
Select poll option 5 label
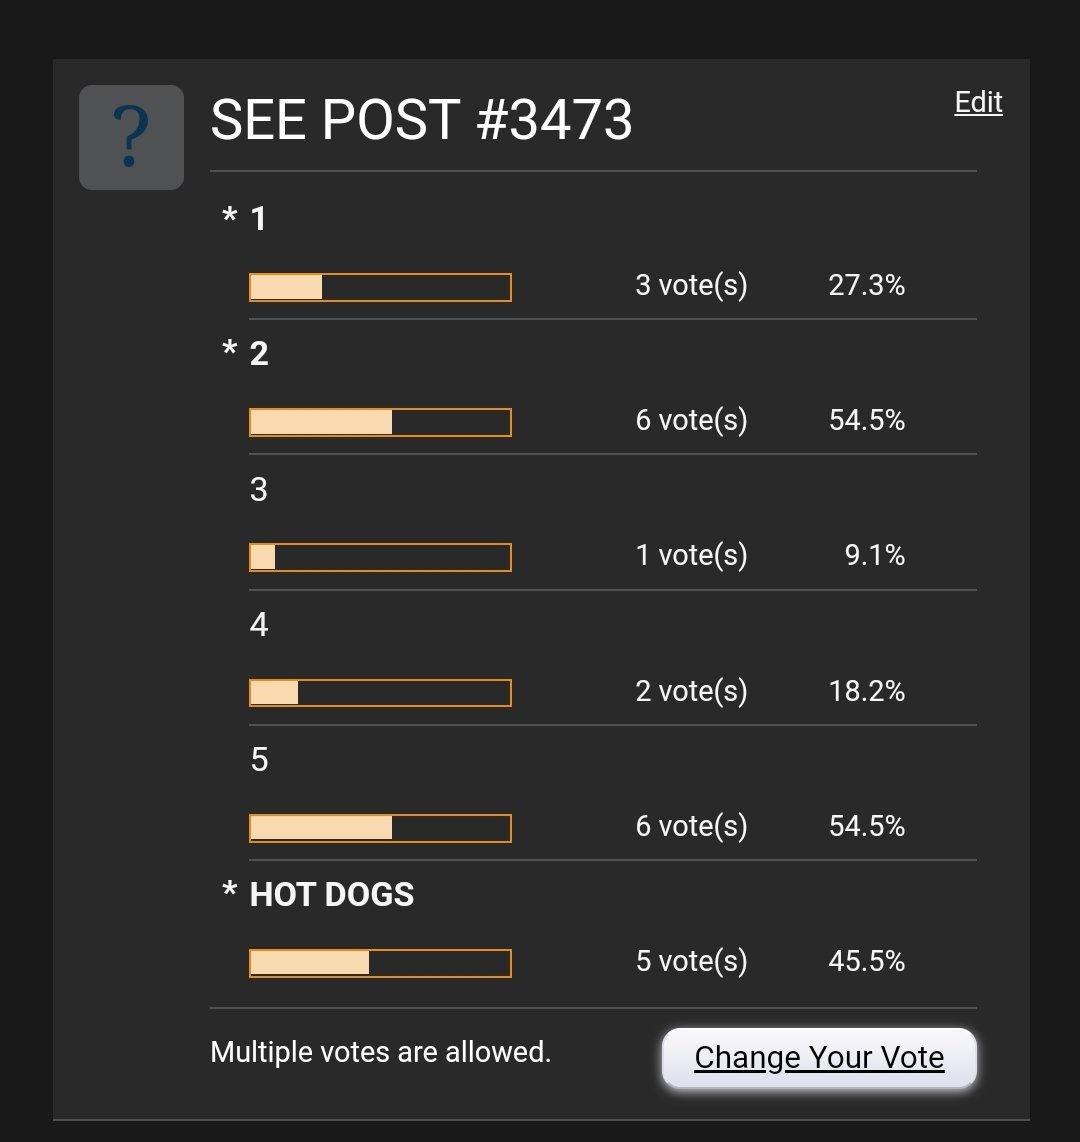[259, 759]
